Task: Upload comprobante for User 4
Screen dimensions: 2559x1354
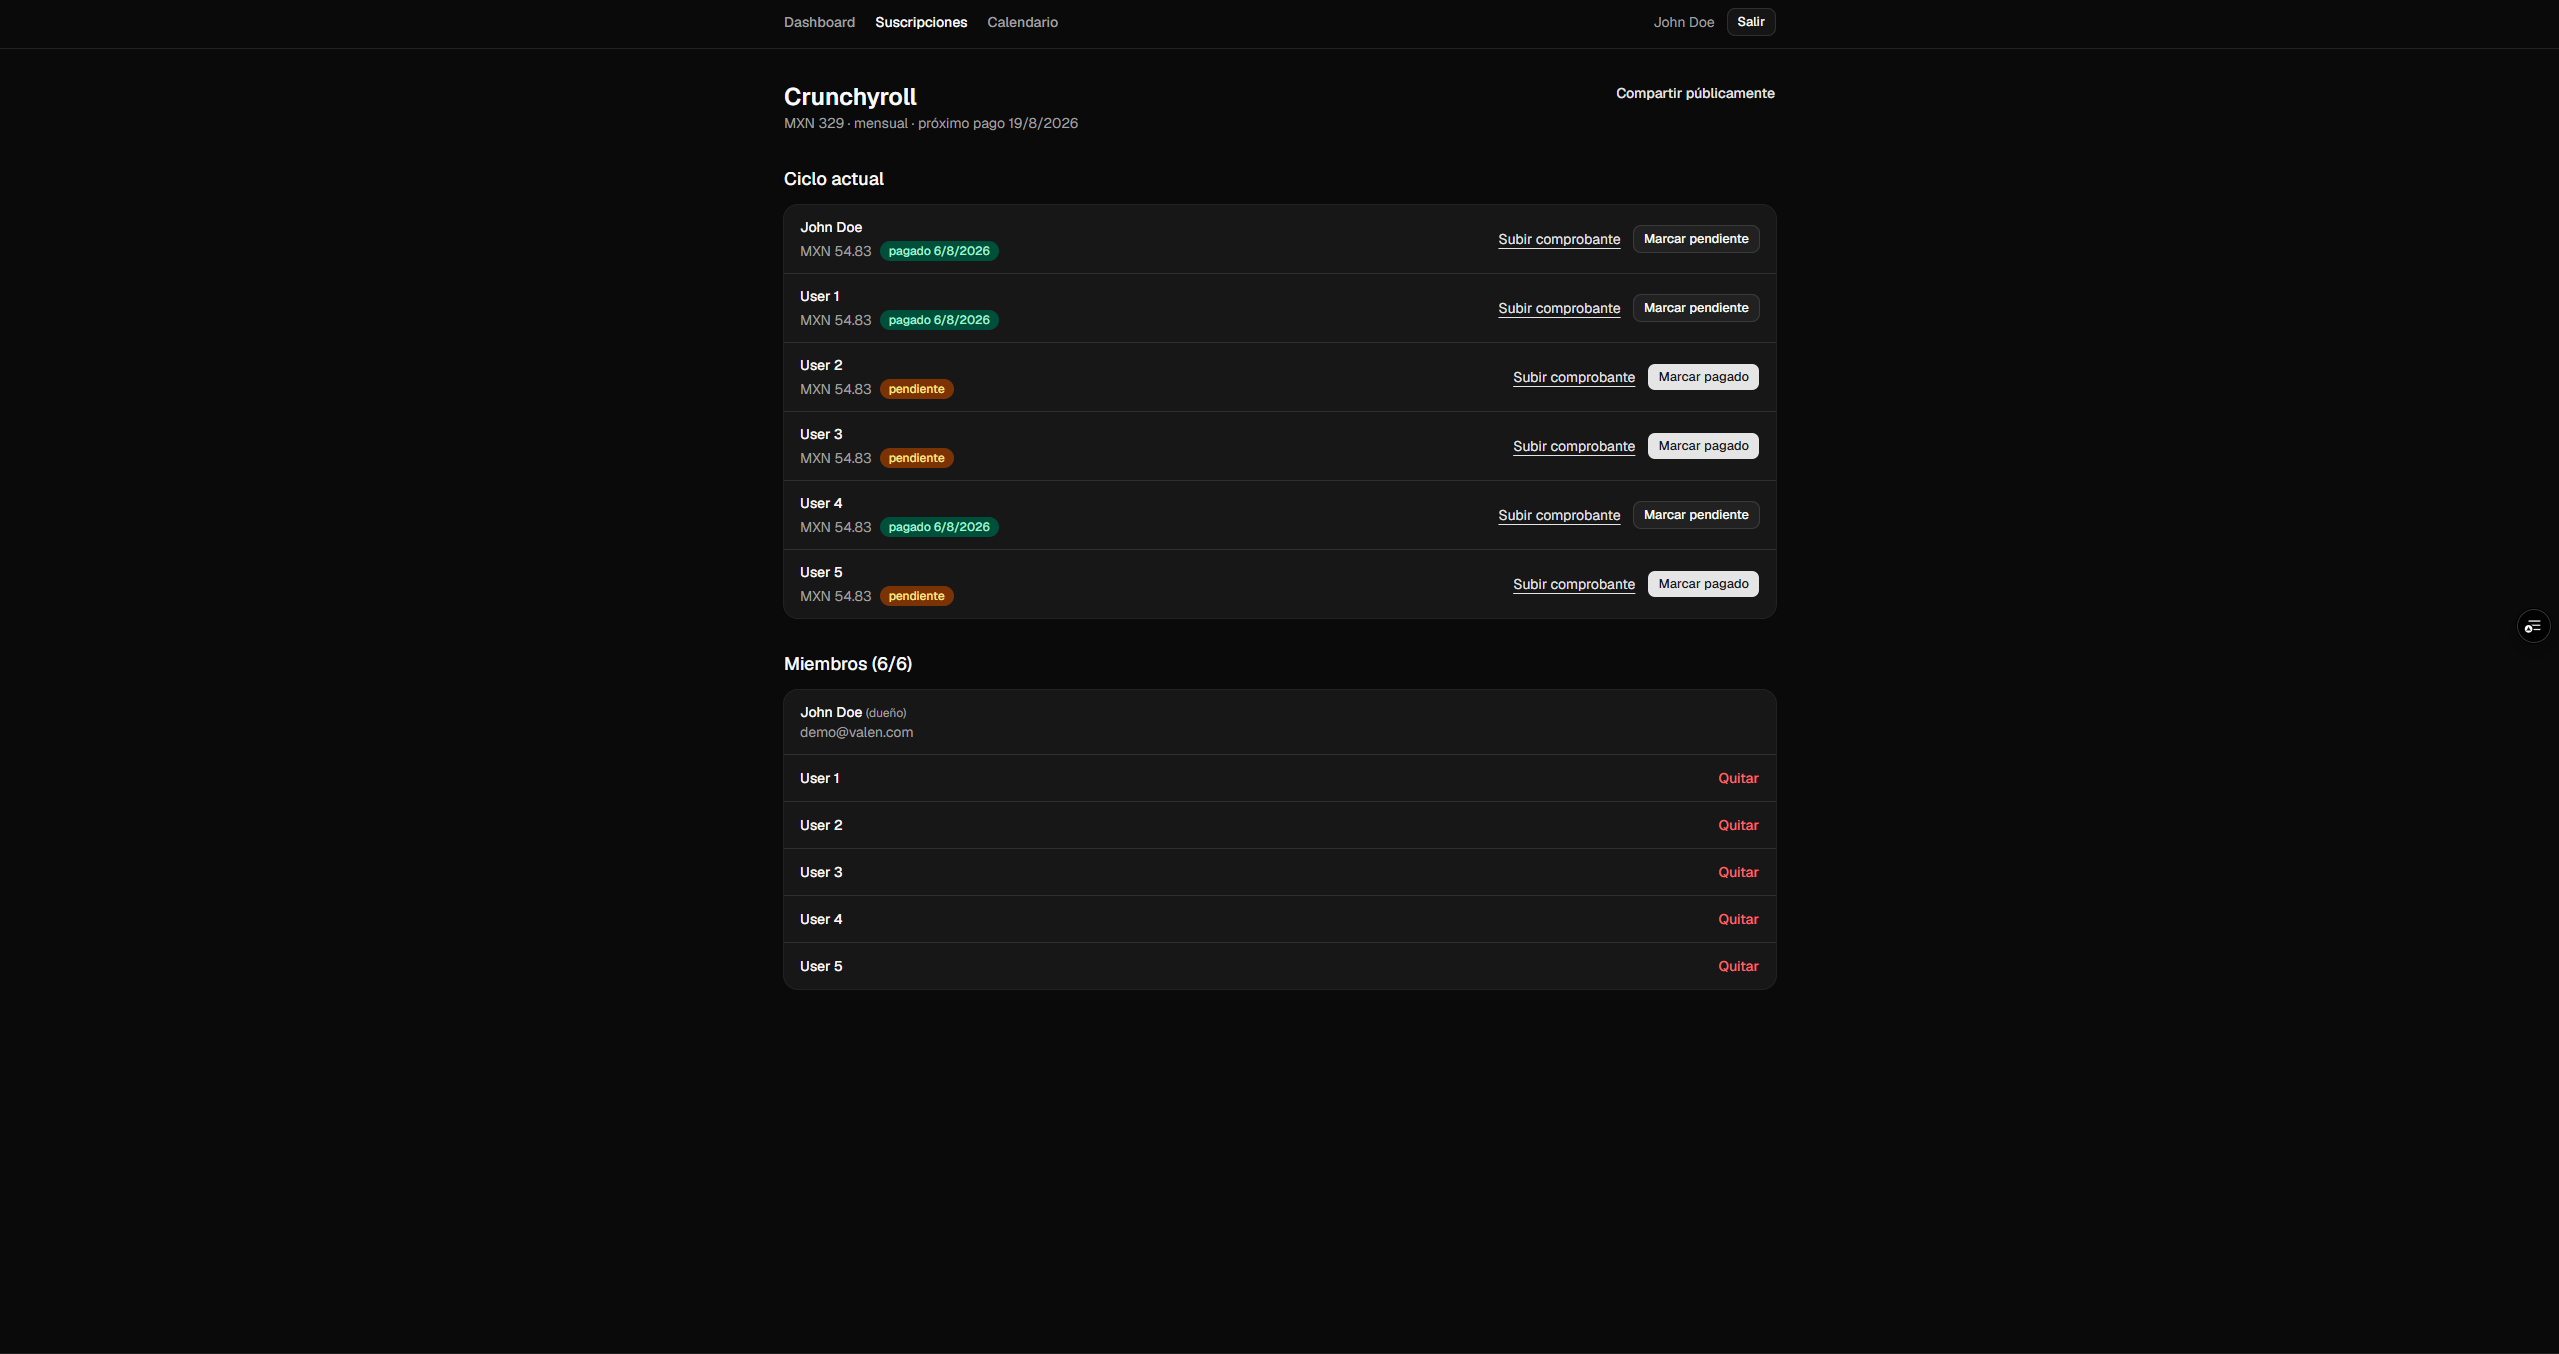Action: pyautogui.click(x=1559, y=515)
